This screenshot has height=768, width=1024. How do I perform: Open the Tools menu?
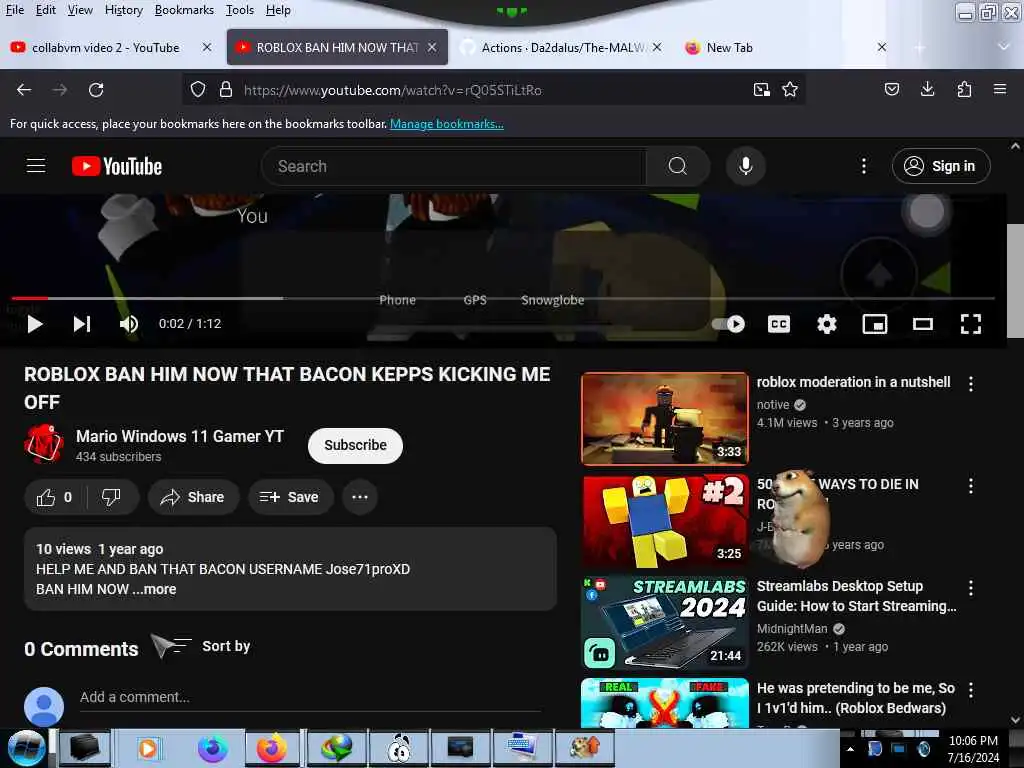(x=240, y=10)
